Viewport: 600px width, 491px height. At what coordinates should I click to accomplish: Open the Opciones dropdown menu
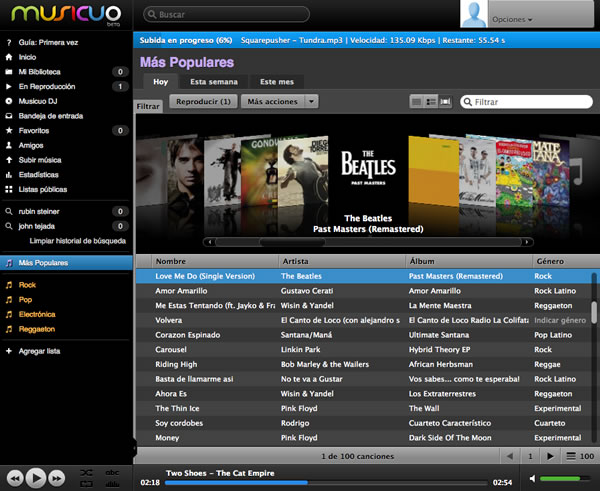(512, 20)
